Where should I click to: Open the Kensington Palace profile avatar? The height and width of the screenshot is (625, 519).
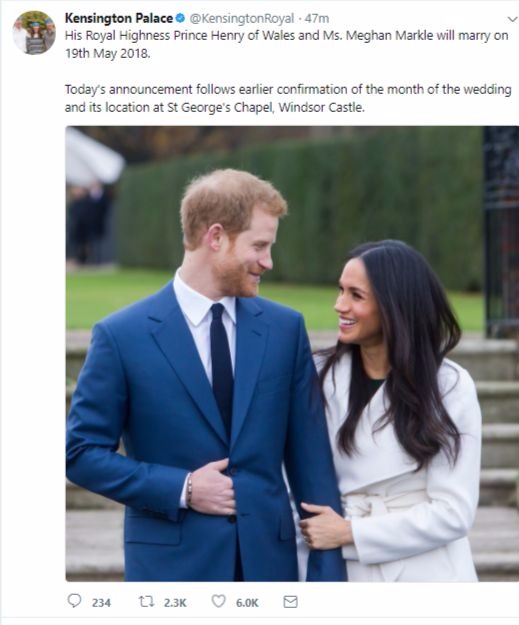click(34, 32)
